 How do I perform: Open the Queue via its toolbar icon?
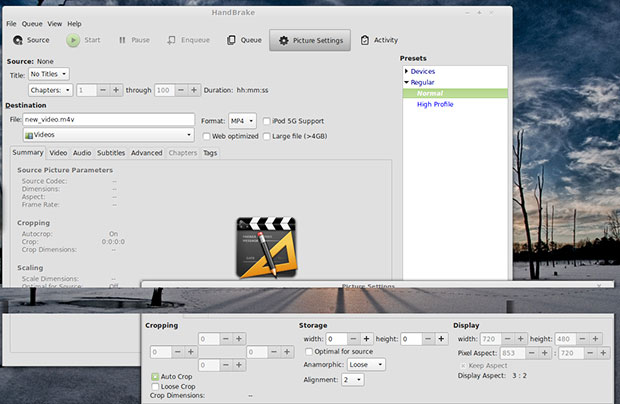tap(231, 40)
